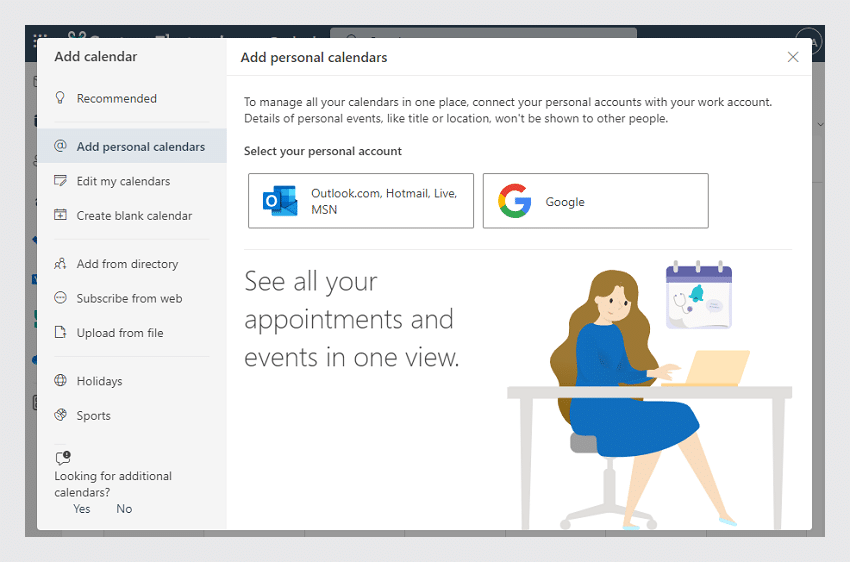850x562 pixels.
Task: Select Add personal calendars in sidebar
Action: (x=132, y=146)
